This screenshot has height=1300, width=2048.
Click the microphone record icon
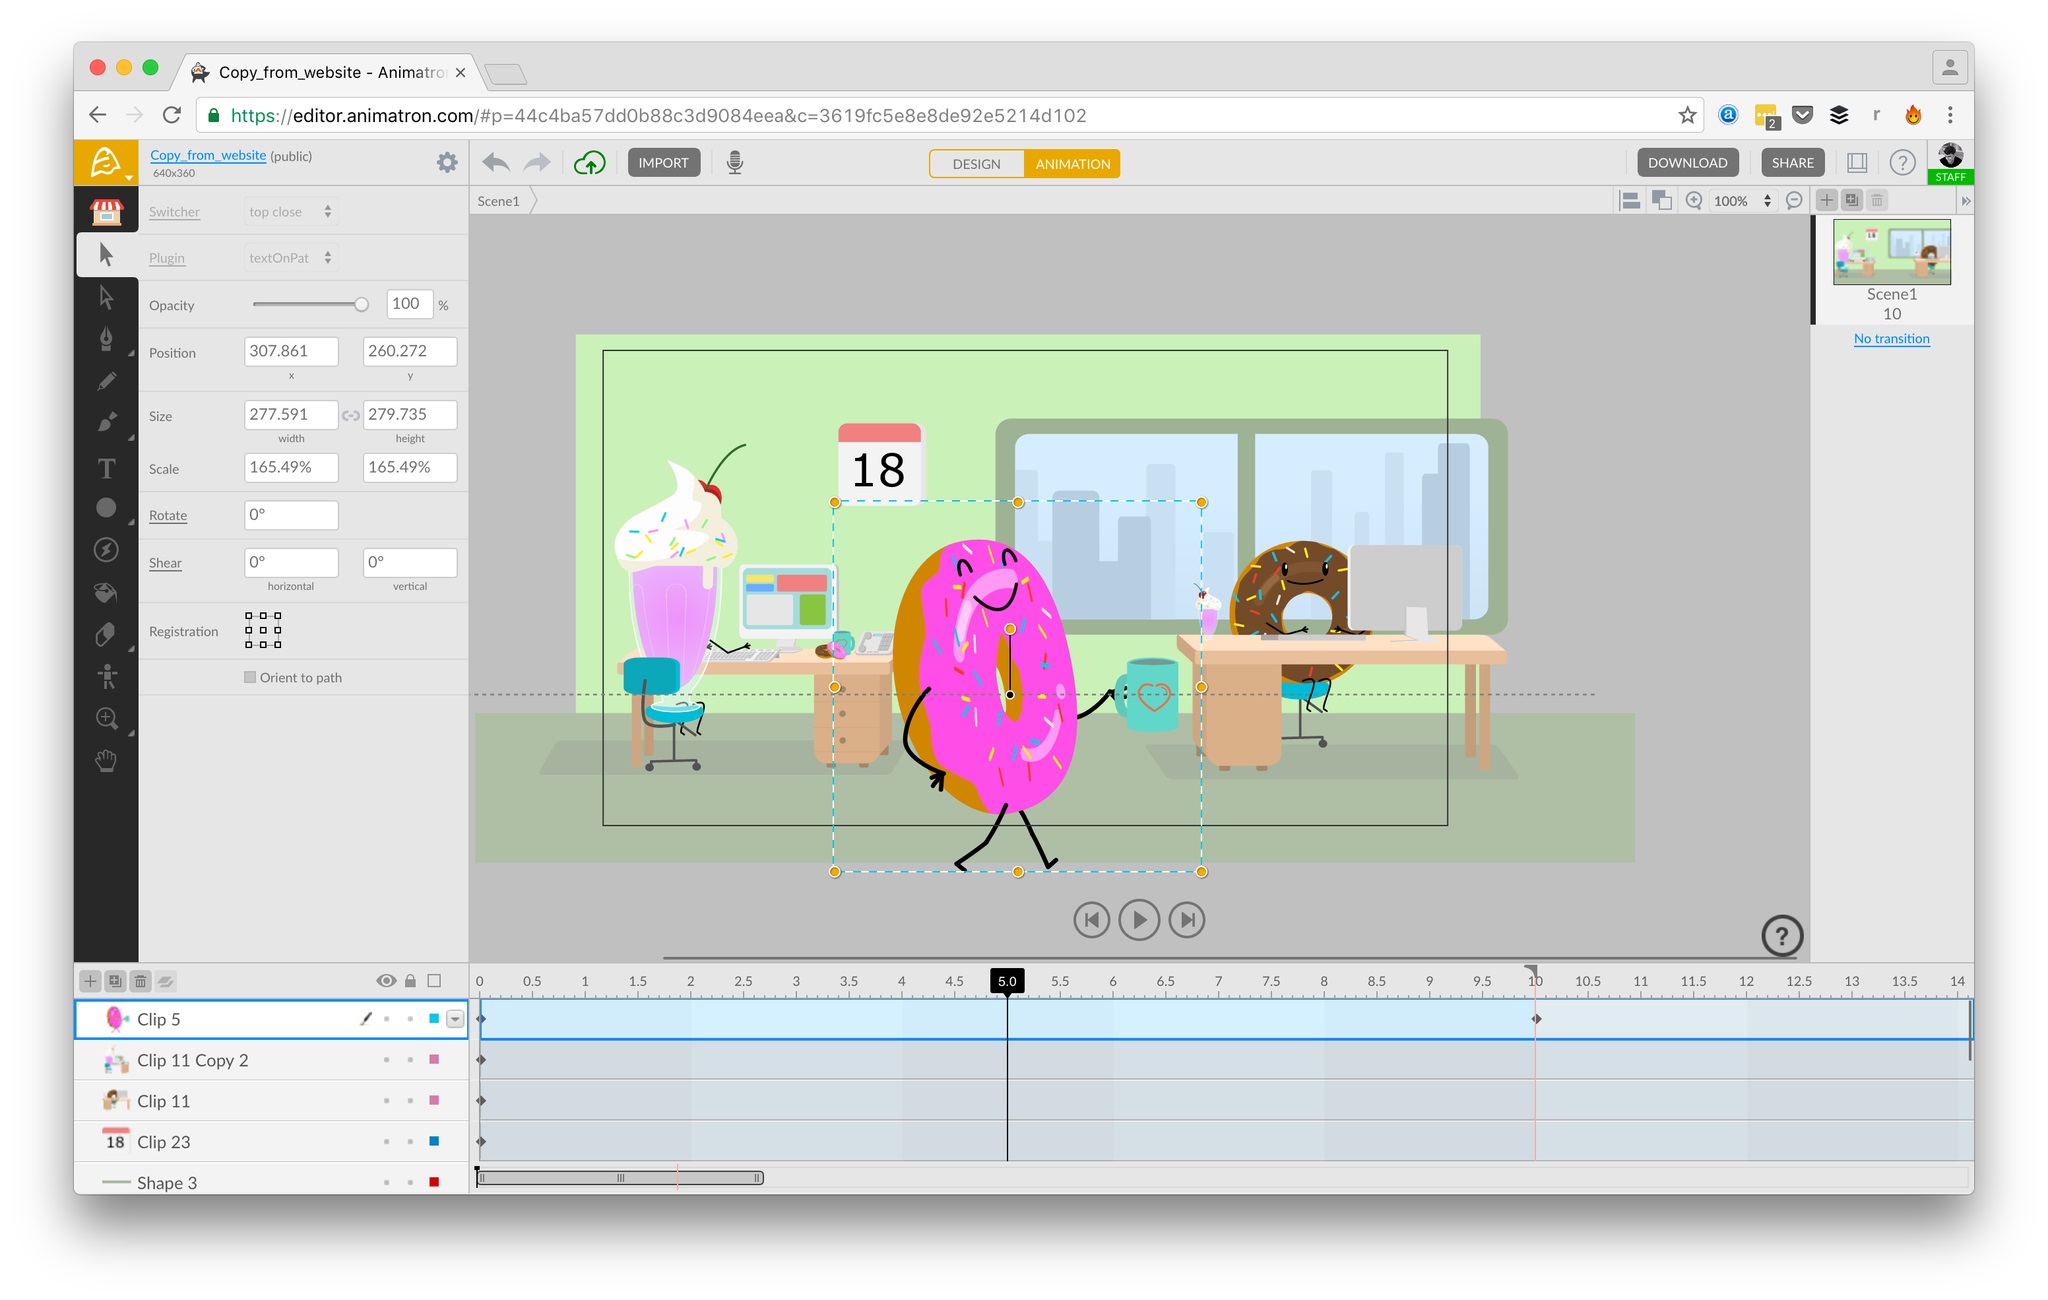(x=734, y=163)
